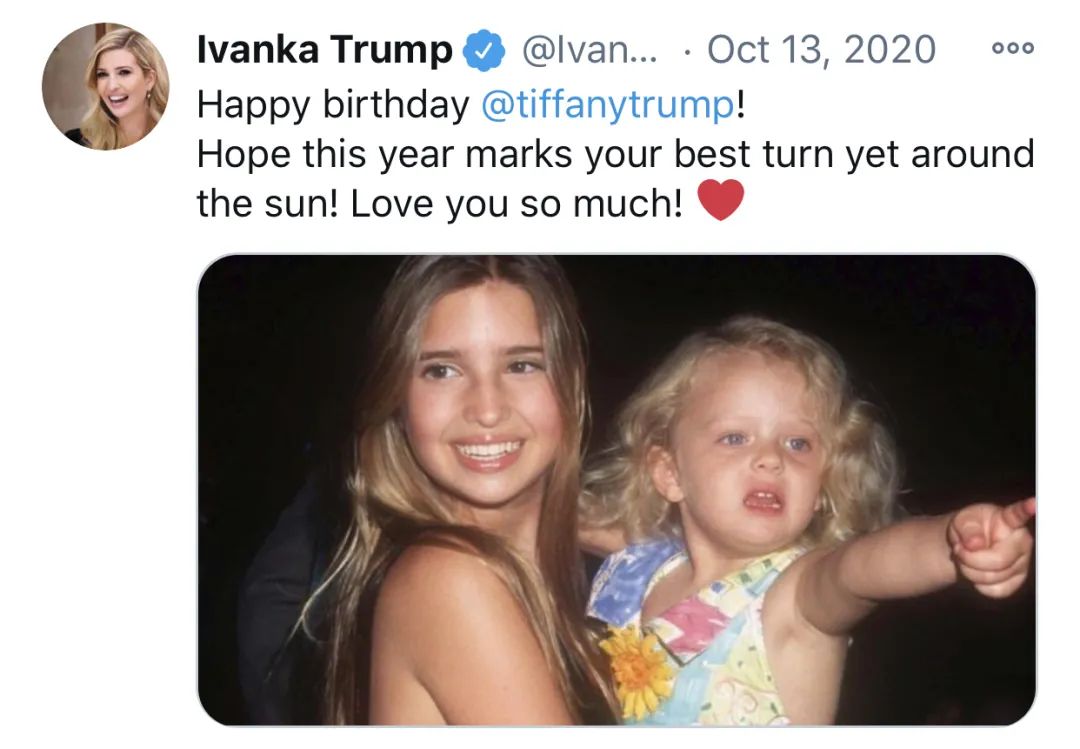Open the three-dot more options menu
Viewport: 1080px width, 749px height.
[1012, 48]
